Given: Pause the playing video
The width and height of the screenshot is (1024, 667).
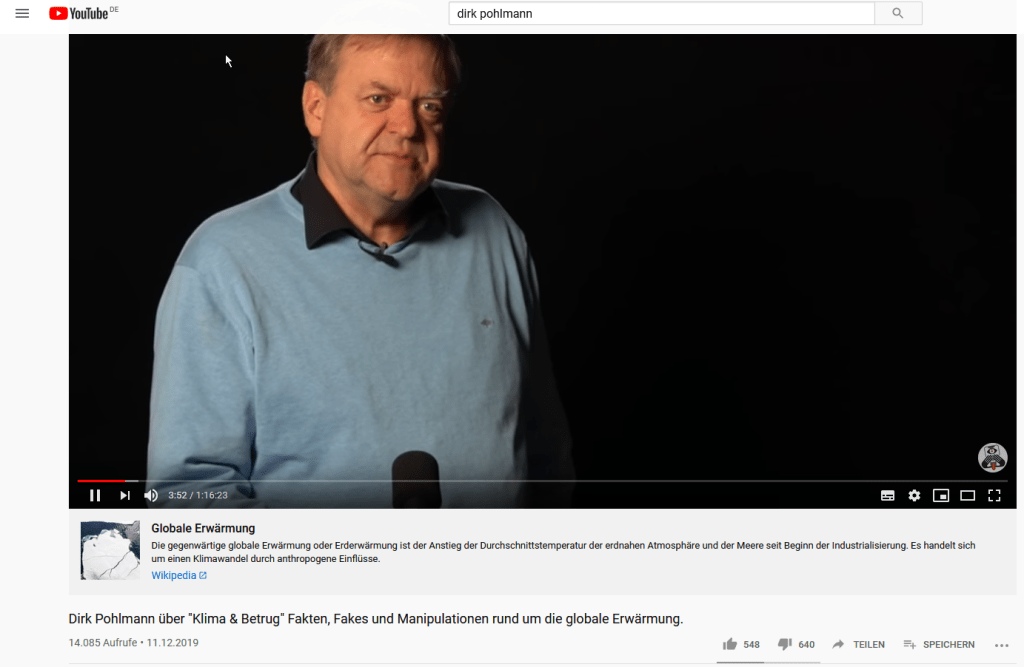Looking at the screenshot, I should pyautogui.click(x=95, y=495).
